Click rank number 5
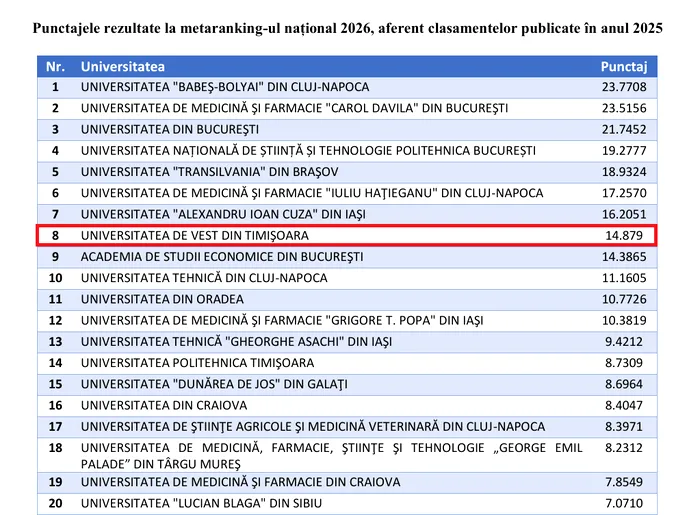 (55, 172)
